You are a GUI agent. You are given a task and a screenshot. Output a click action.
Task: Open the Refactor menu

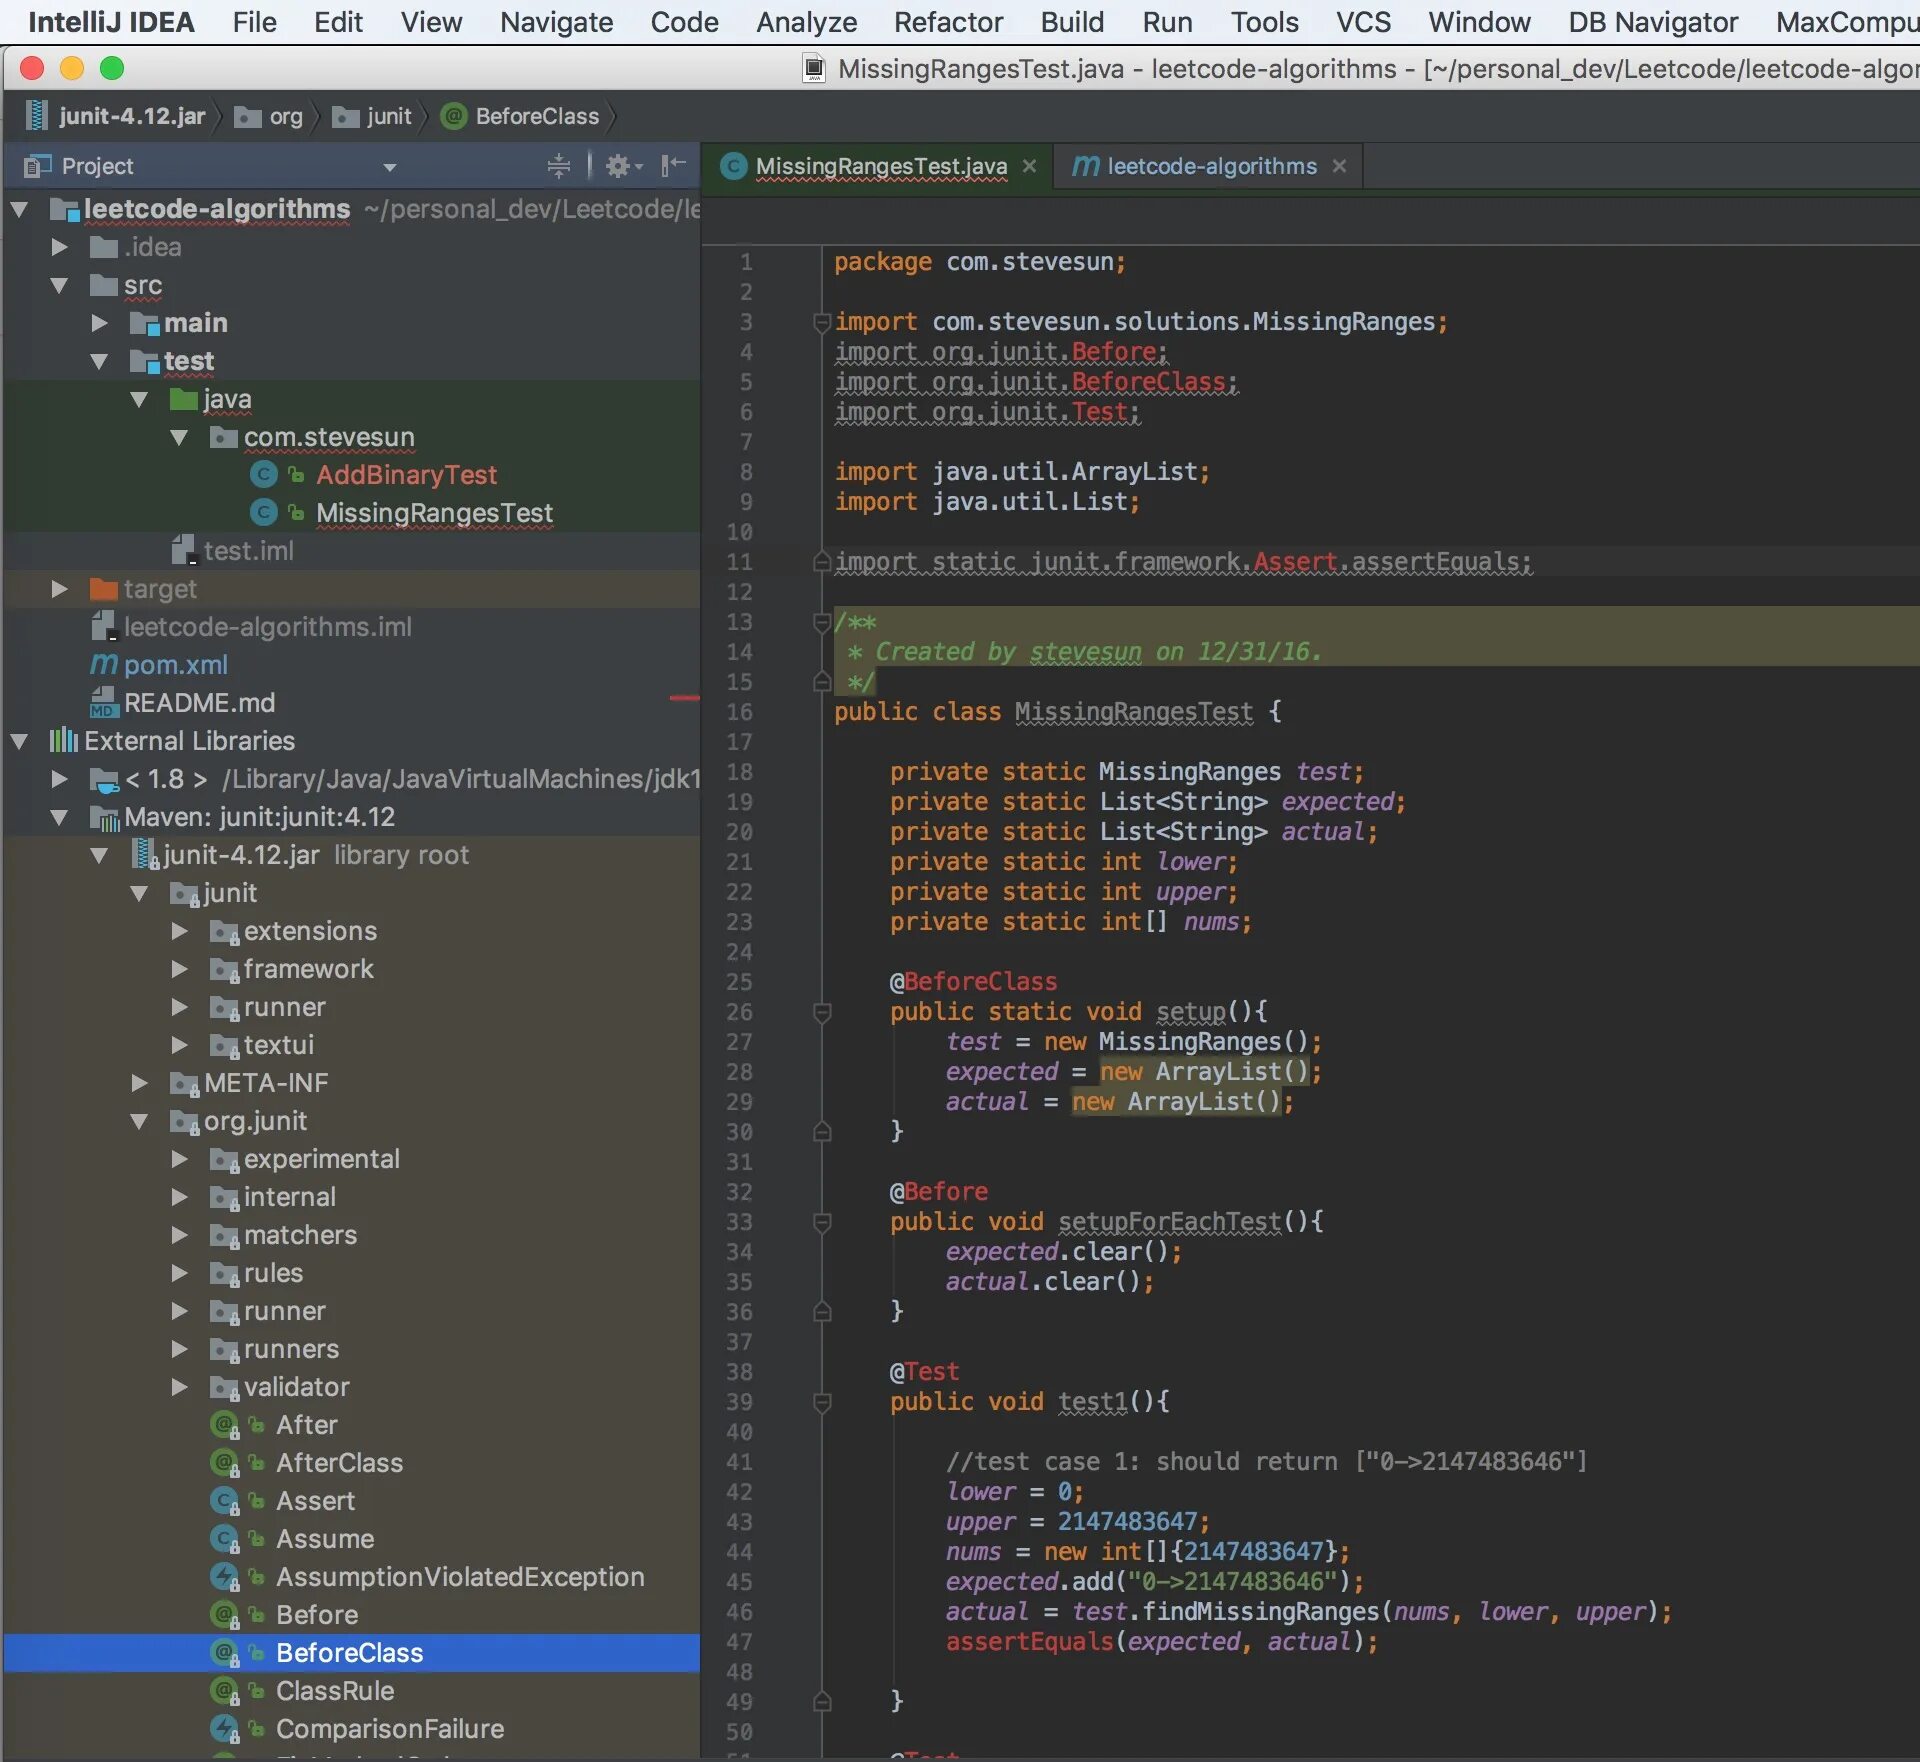[x=947, y=22]
